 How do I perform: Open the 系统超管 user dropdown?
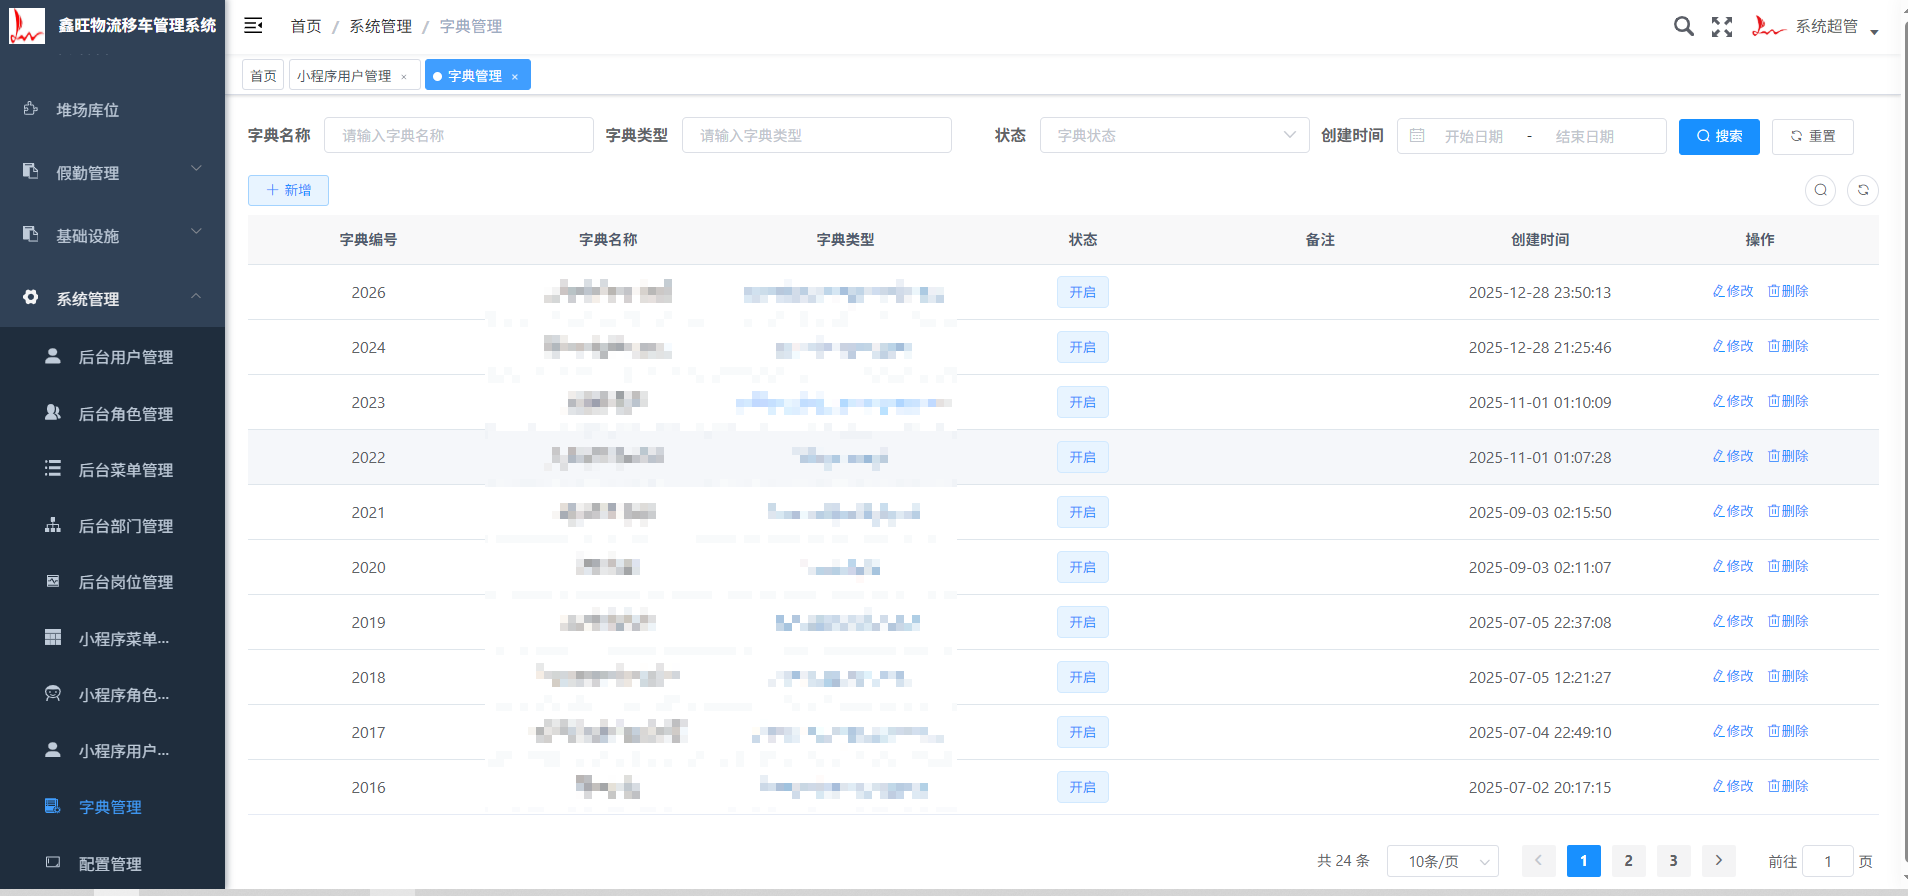point(1836,27)
